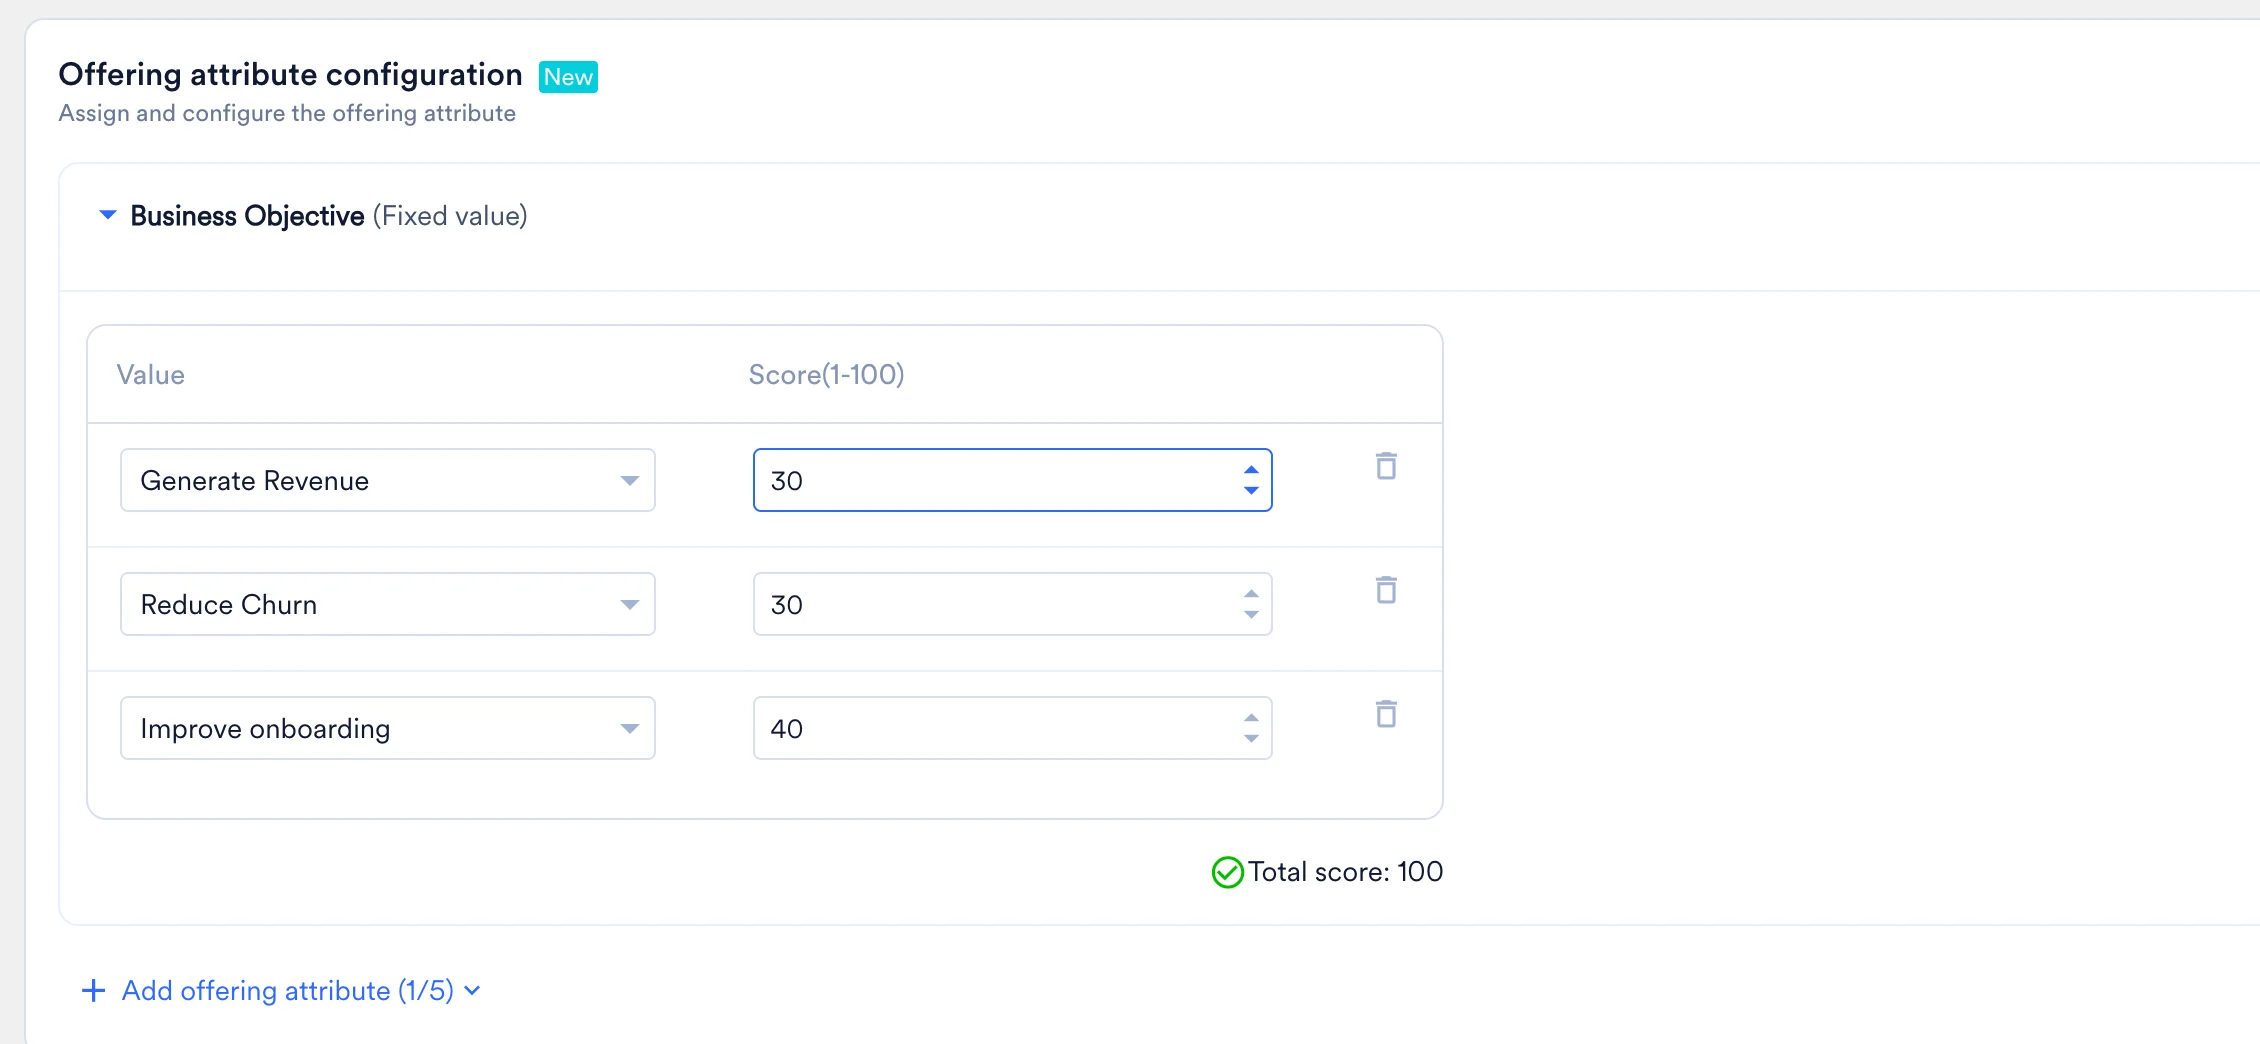The image size is (2260, 1044).
Task: Open the Generate Revenue value dropdown
Action: coord(388,480)
